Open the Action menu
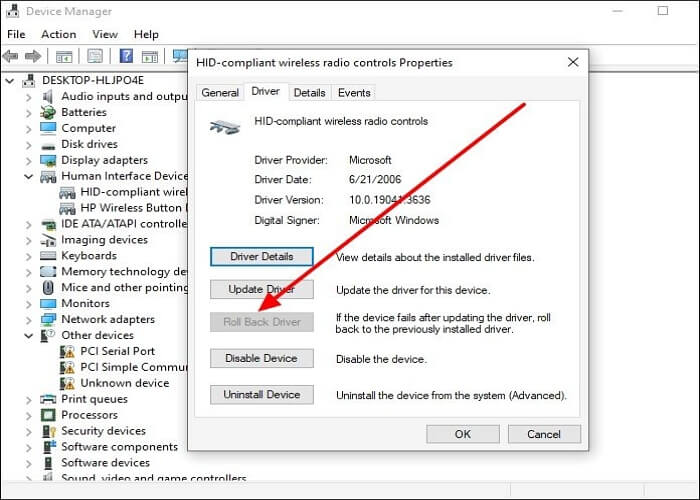This screenshot has height=500, width=700. (58, 34)
